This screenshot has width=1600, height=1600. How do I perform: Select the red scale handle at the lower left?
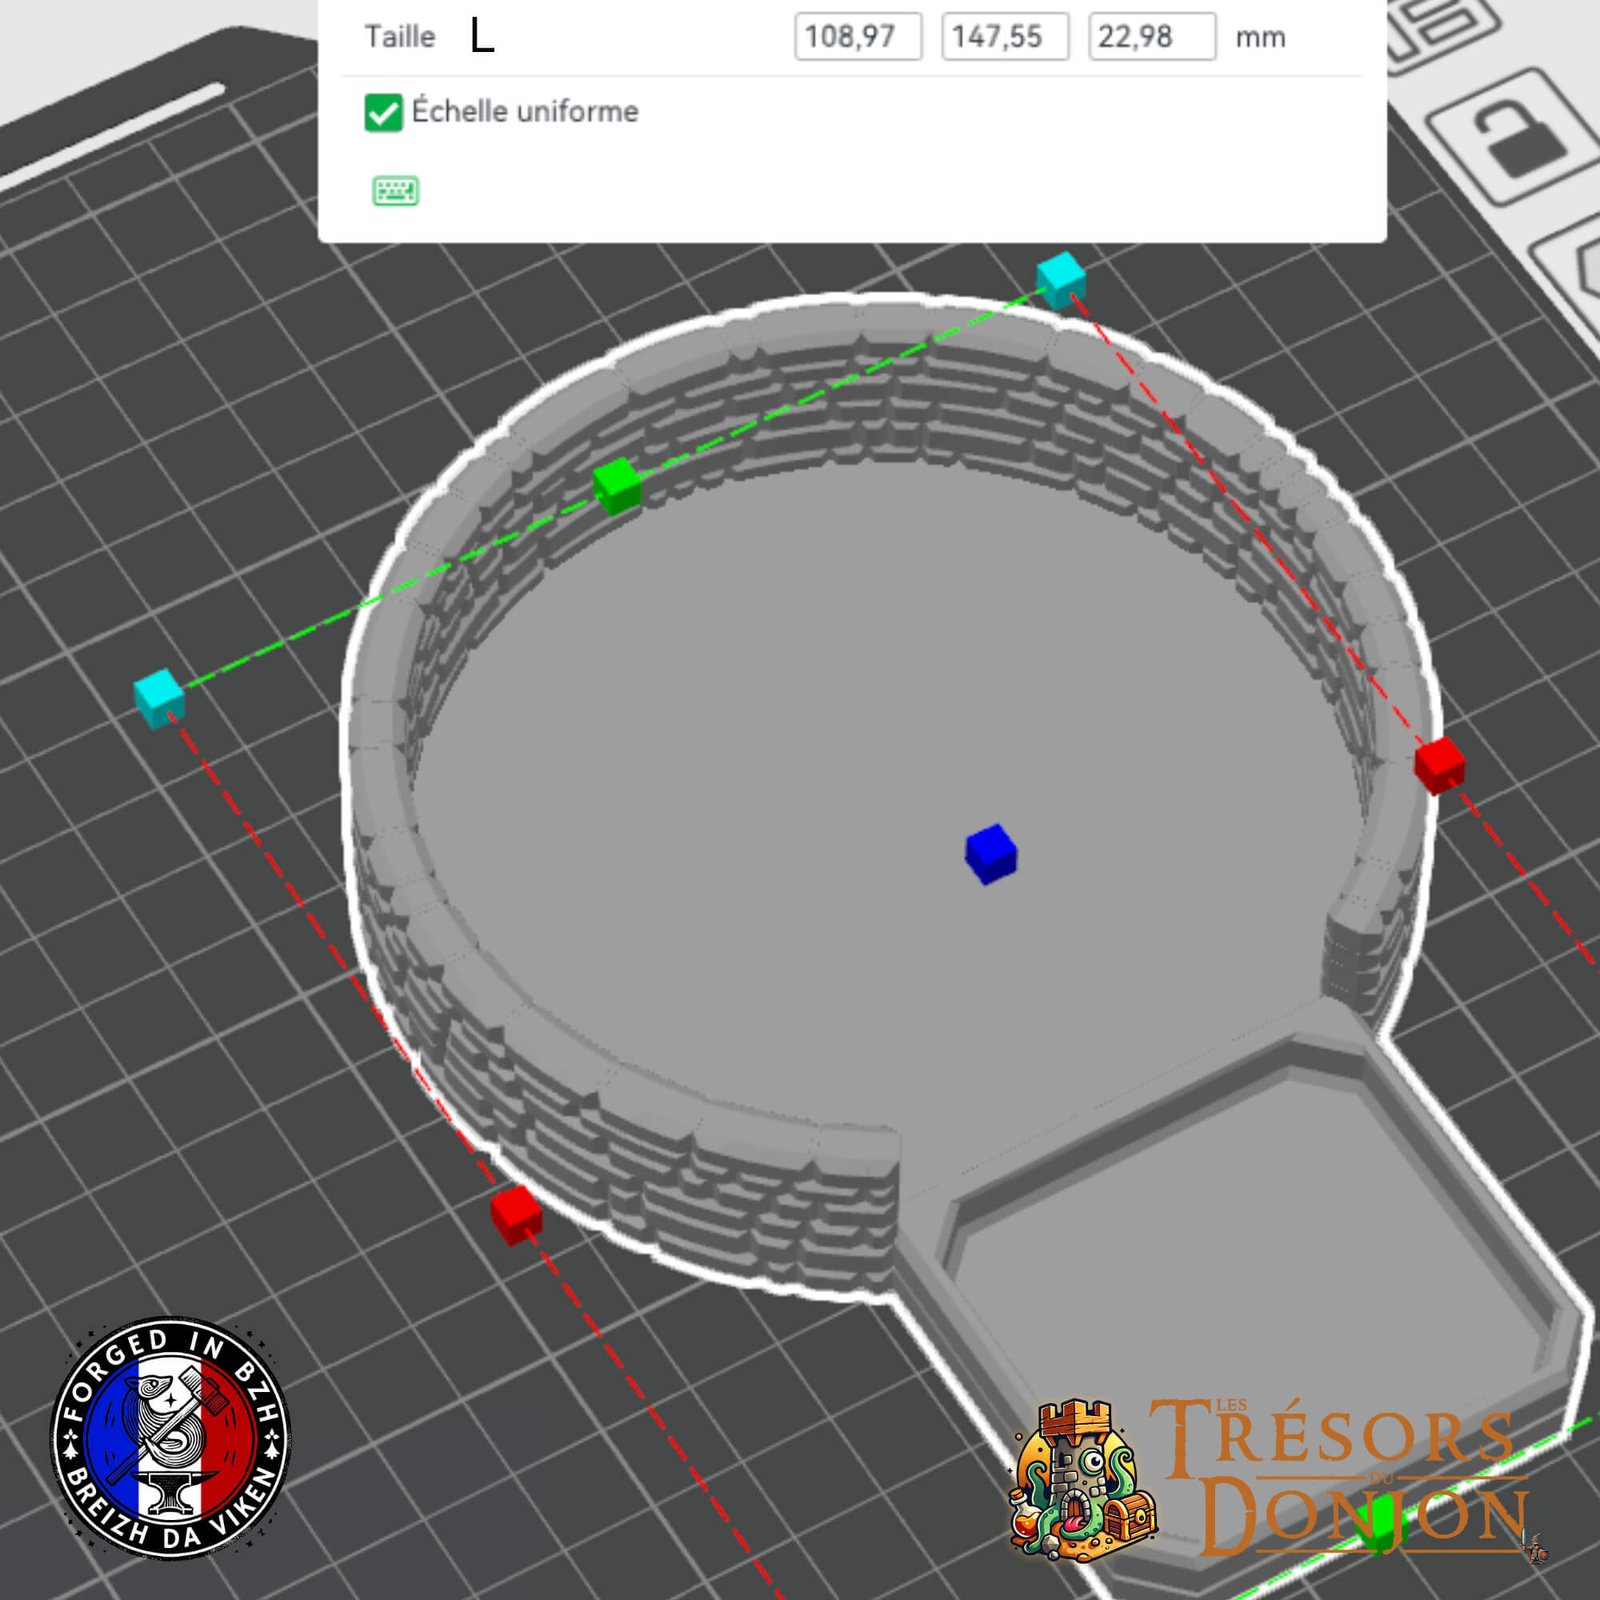pos(516,1214)
